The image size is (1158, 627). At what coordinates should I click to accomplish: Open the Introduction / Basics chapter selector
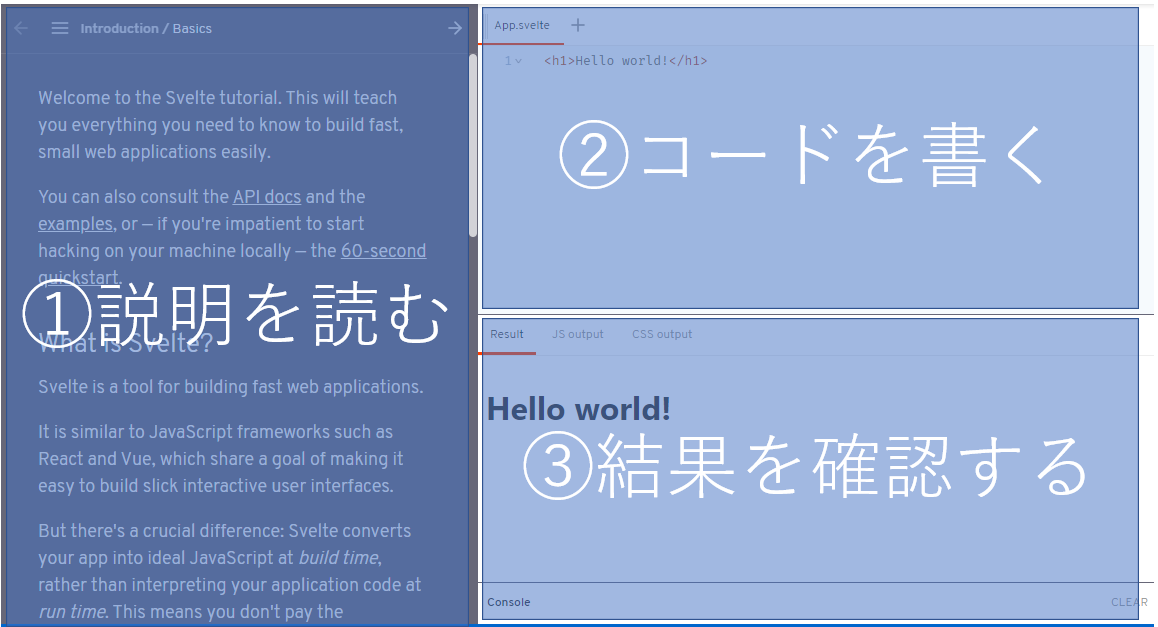pyautogui.click(x=146, y=28)
